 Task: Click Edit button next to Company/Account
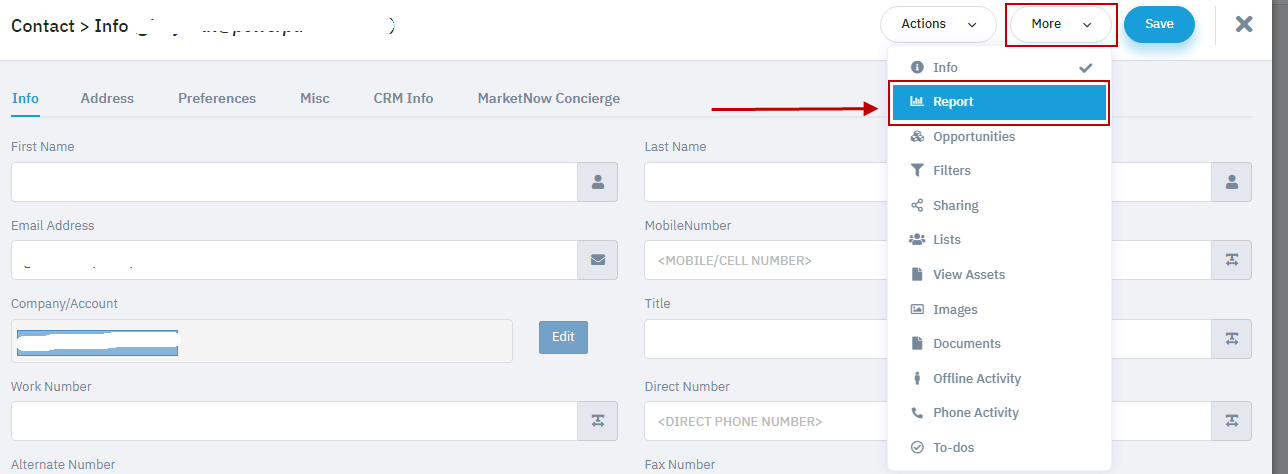pos(563,337)
